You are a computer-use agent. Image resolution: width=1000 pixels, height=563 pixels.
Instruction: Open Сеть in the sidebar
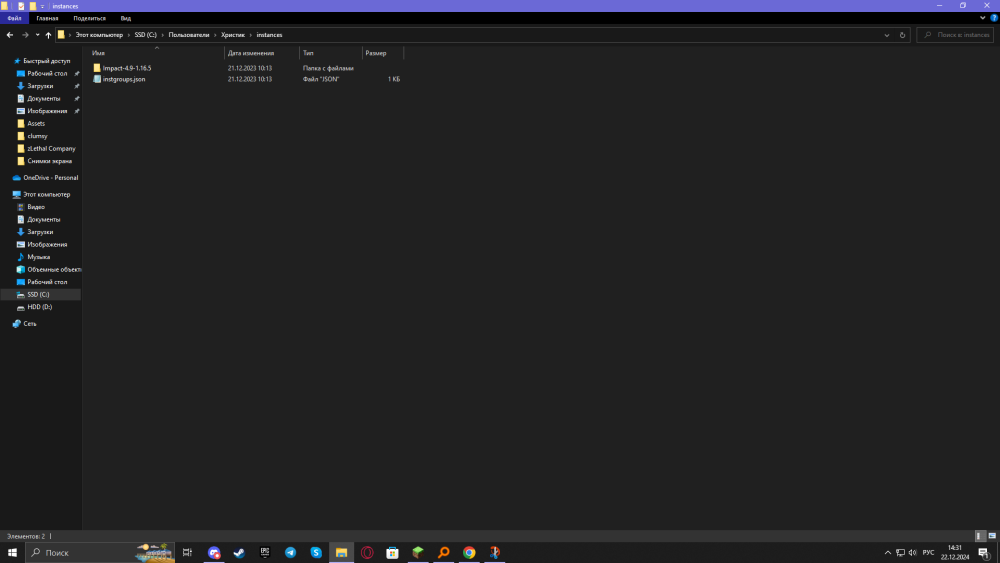29,324
